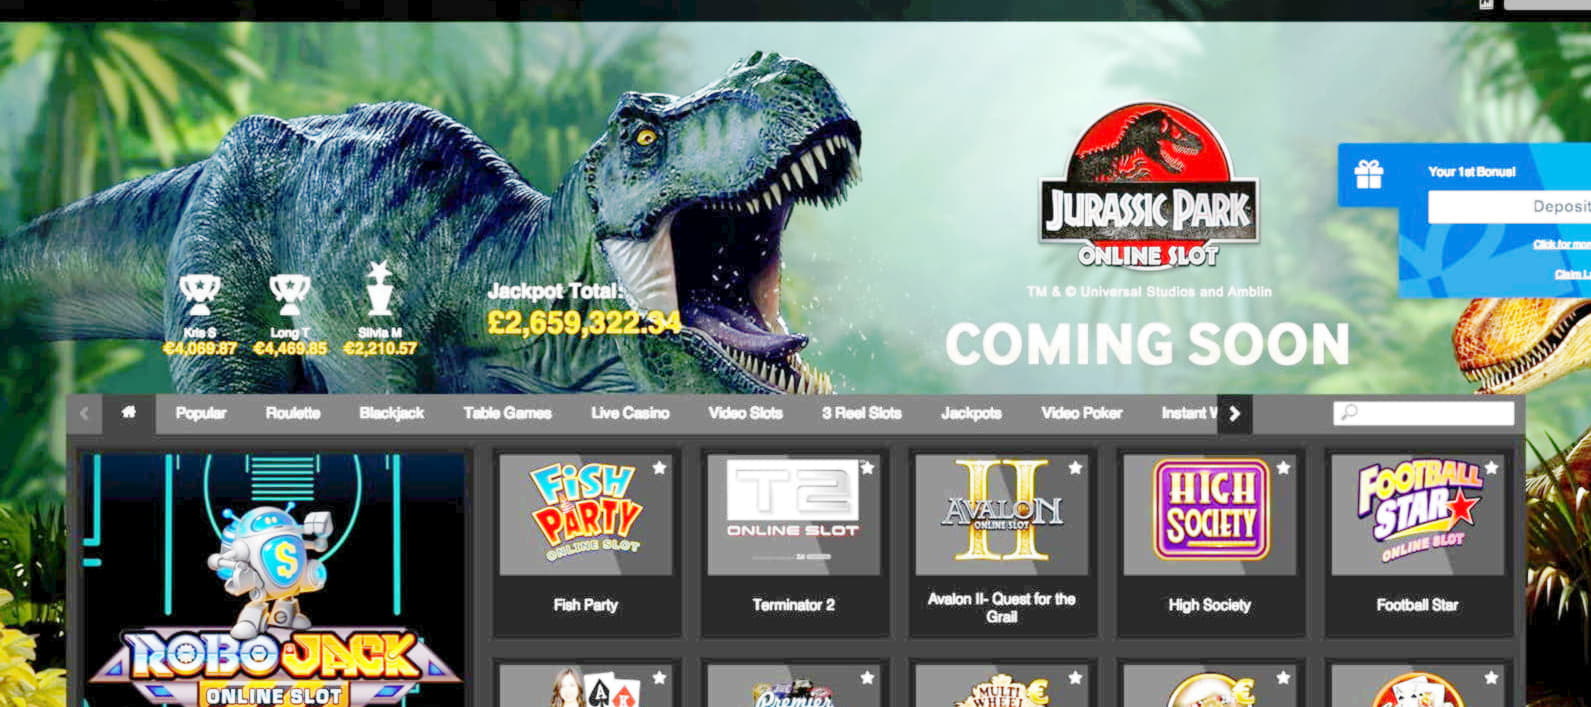1591x707 pixels.
Task: Favorite Football Star with star icon
Action: (1492, 467)
